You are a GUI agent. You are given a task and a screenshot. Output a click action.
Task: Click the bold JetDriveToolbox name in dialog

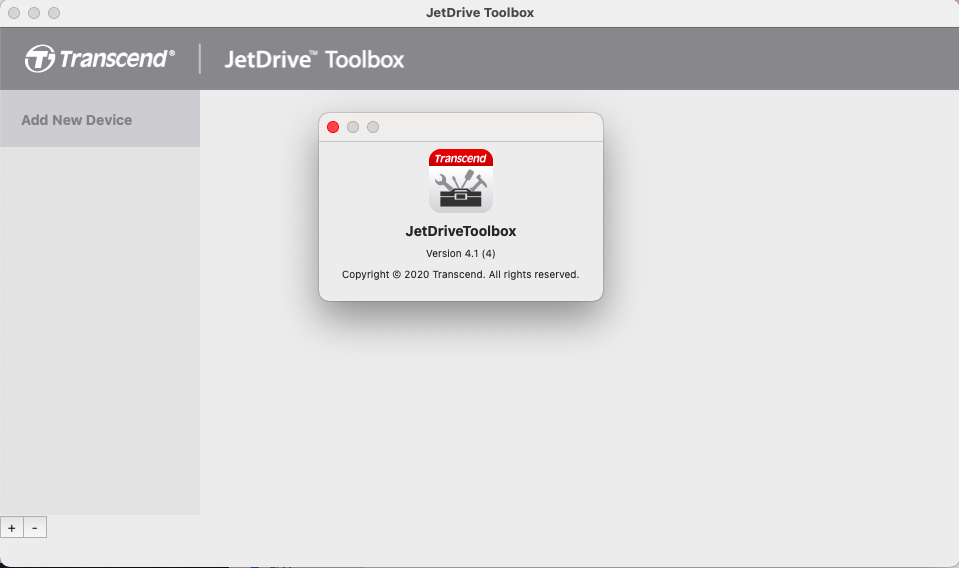(461, 231)
